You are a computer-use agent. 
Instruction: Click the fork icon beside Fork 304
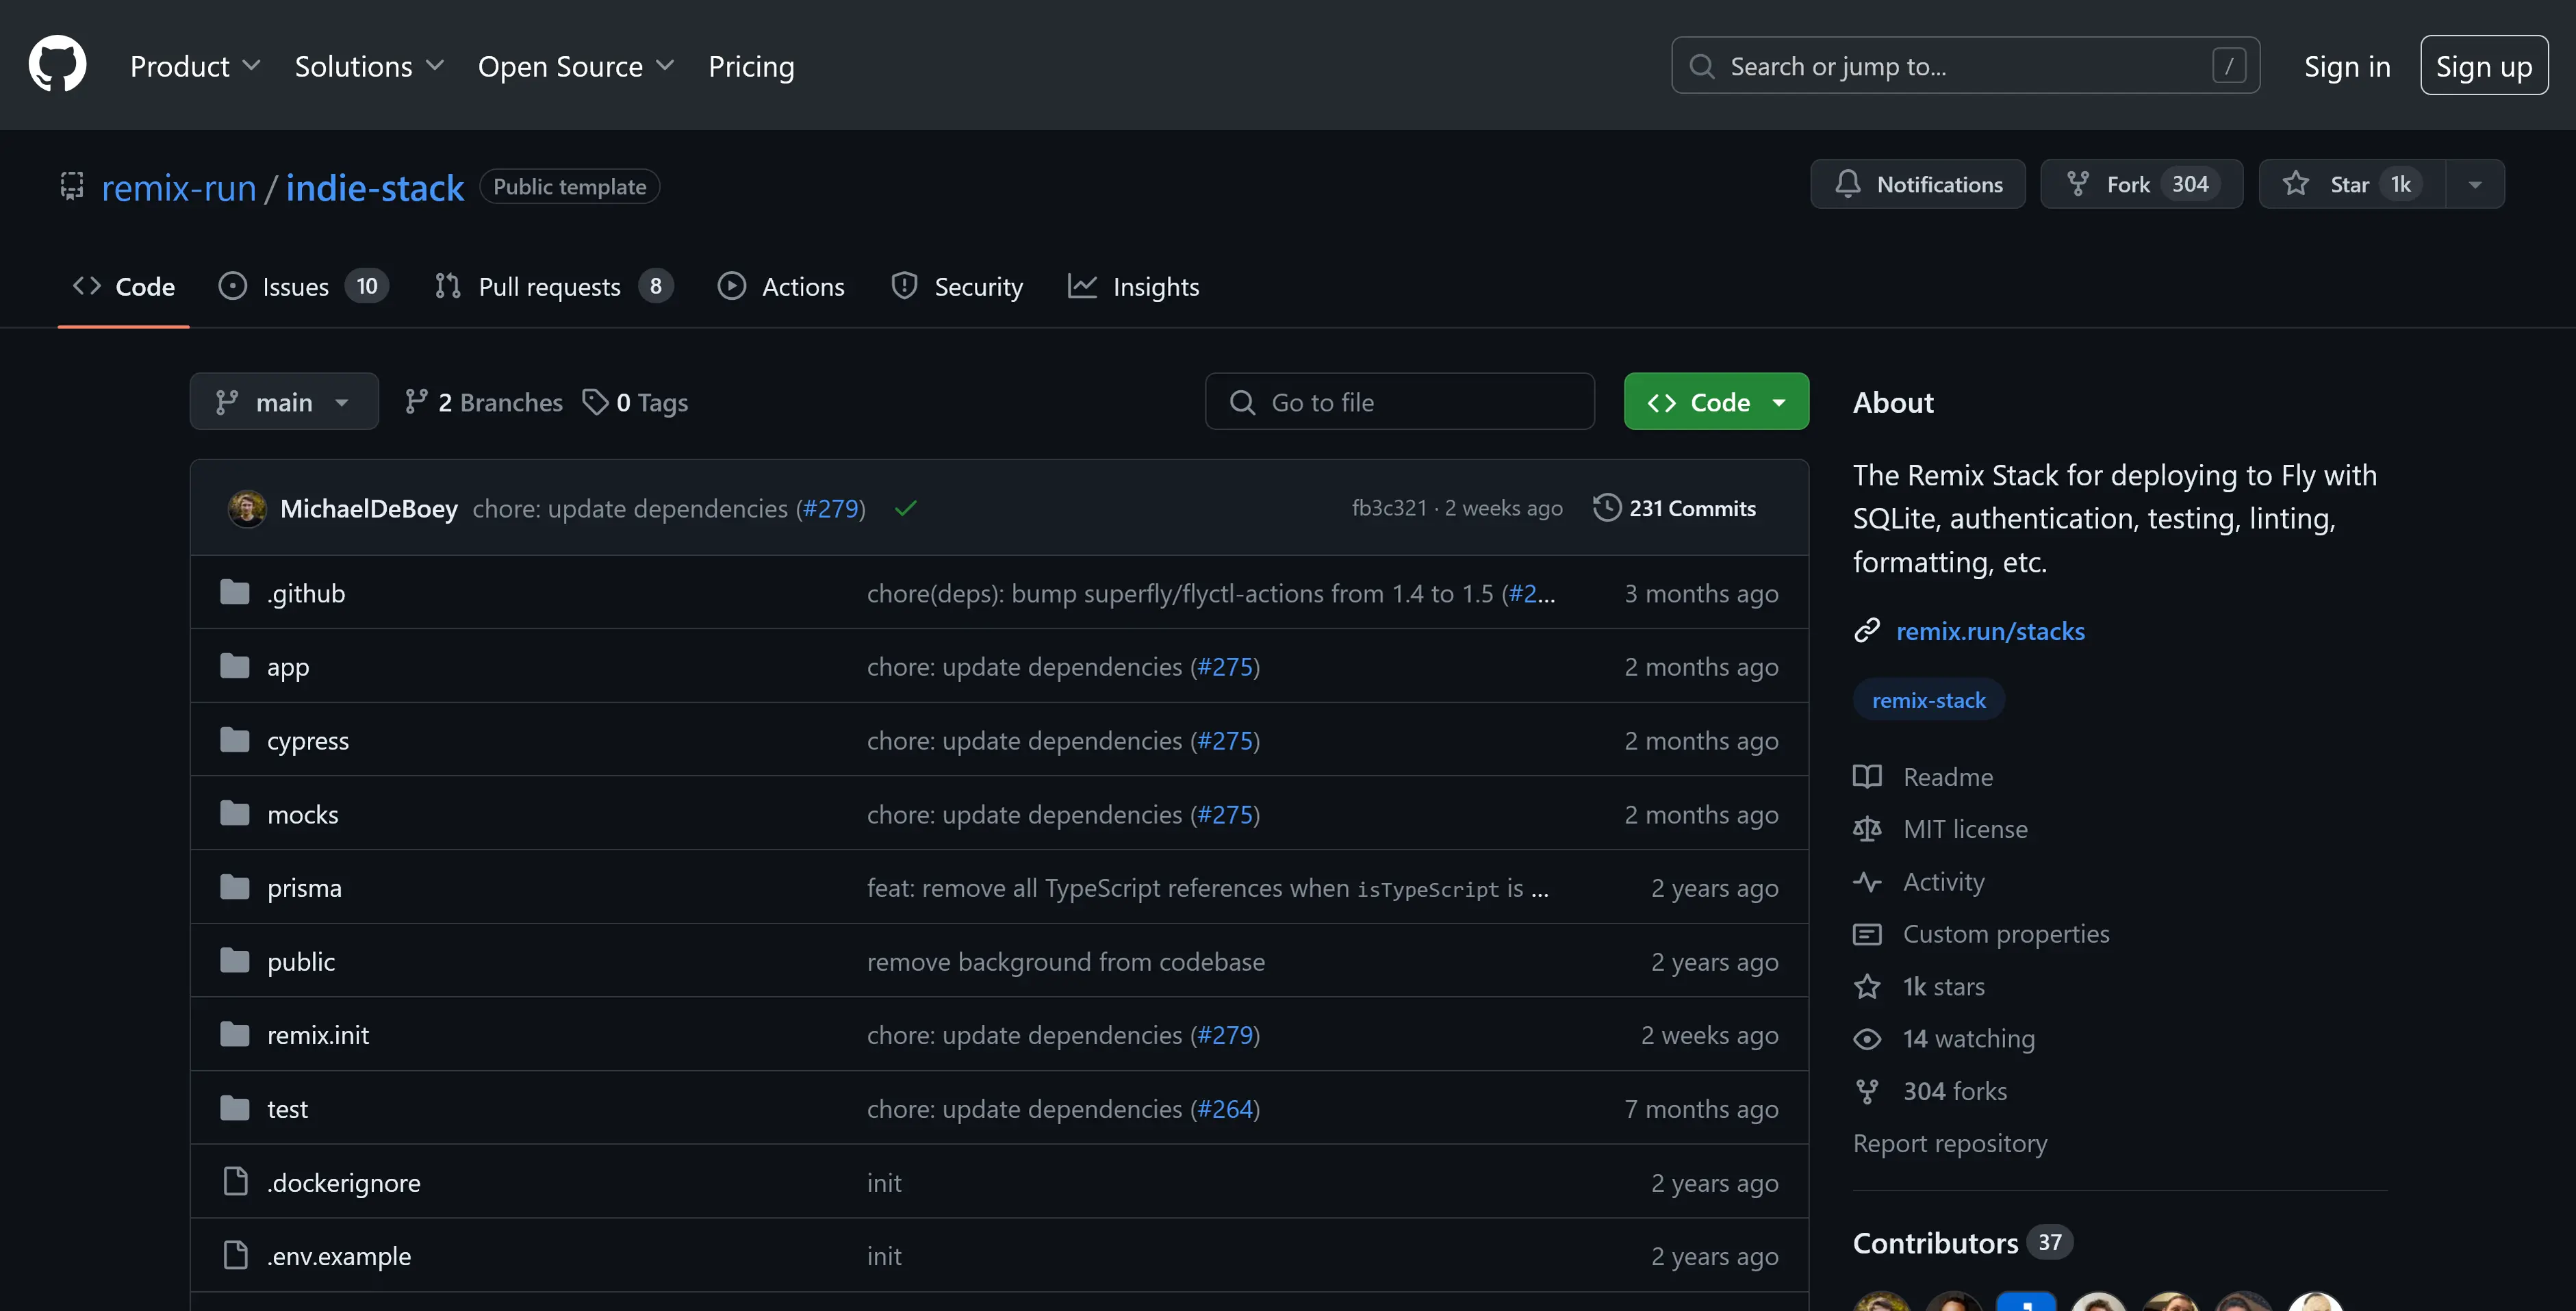pos(2077,184)
